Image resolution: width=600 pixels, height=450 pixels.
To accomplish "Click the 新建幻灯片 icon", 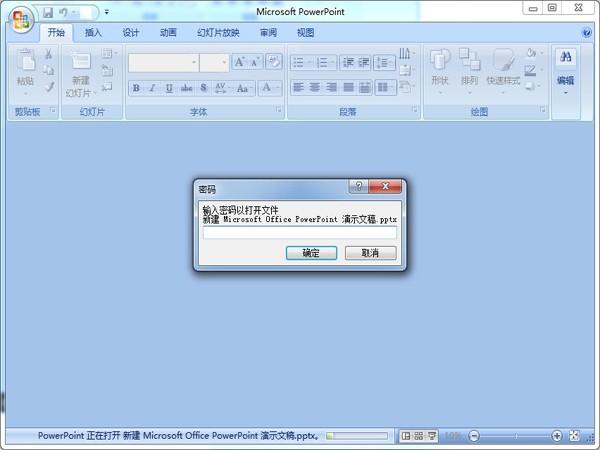I will tap(81, 61).
